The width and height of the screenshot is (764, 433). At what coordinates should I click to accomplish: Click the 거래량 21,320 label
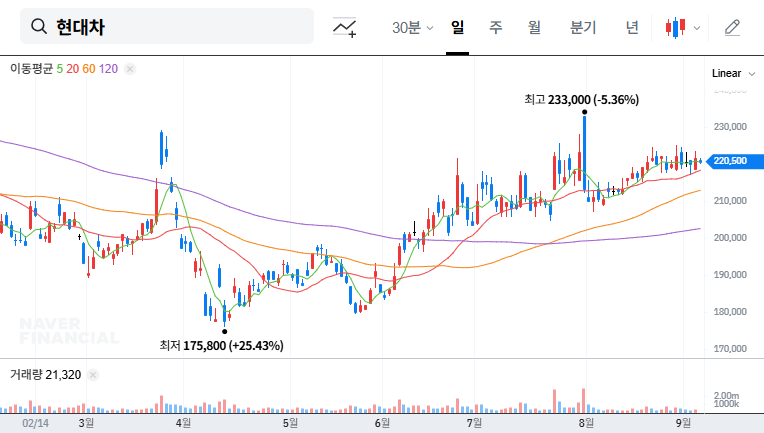pos(45,375)
